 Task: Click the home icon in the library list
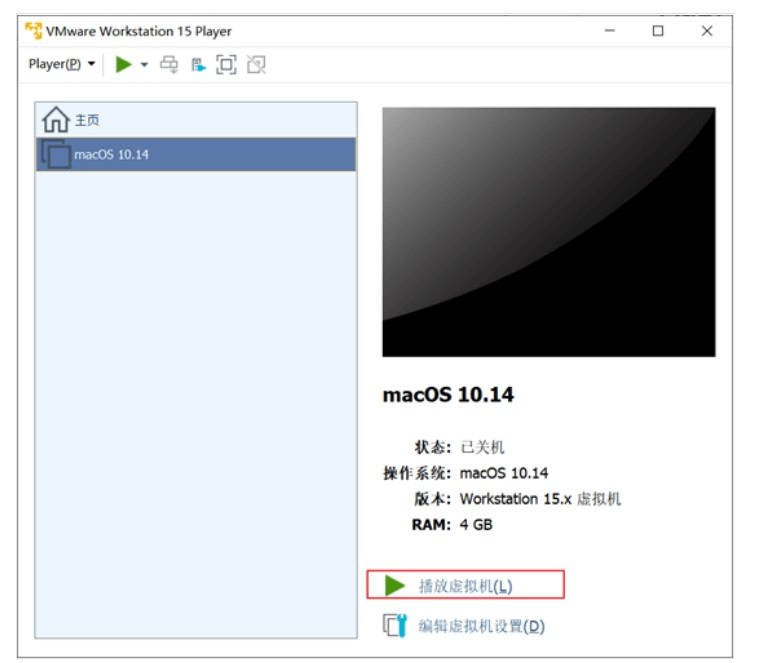55,121
